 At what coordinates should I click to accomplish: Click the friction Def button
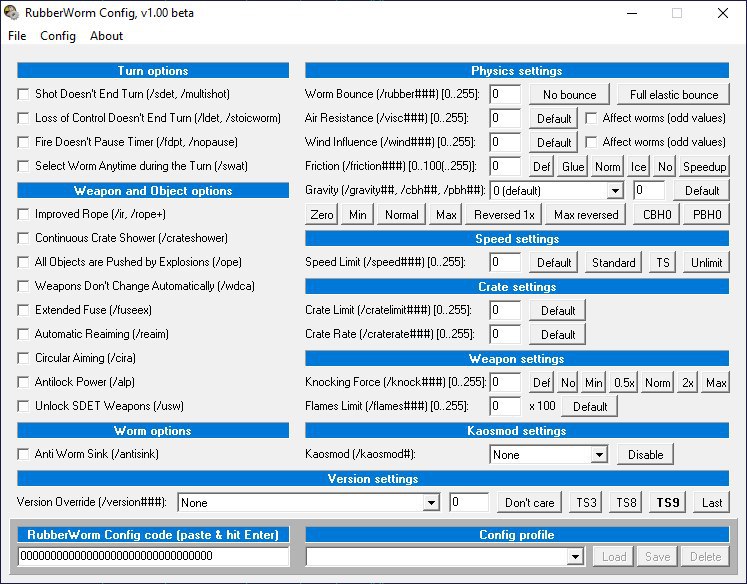click(x=542, y=166)
